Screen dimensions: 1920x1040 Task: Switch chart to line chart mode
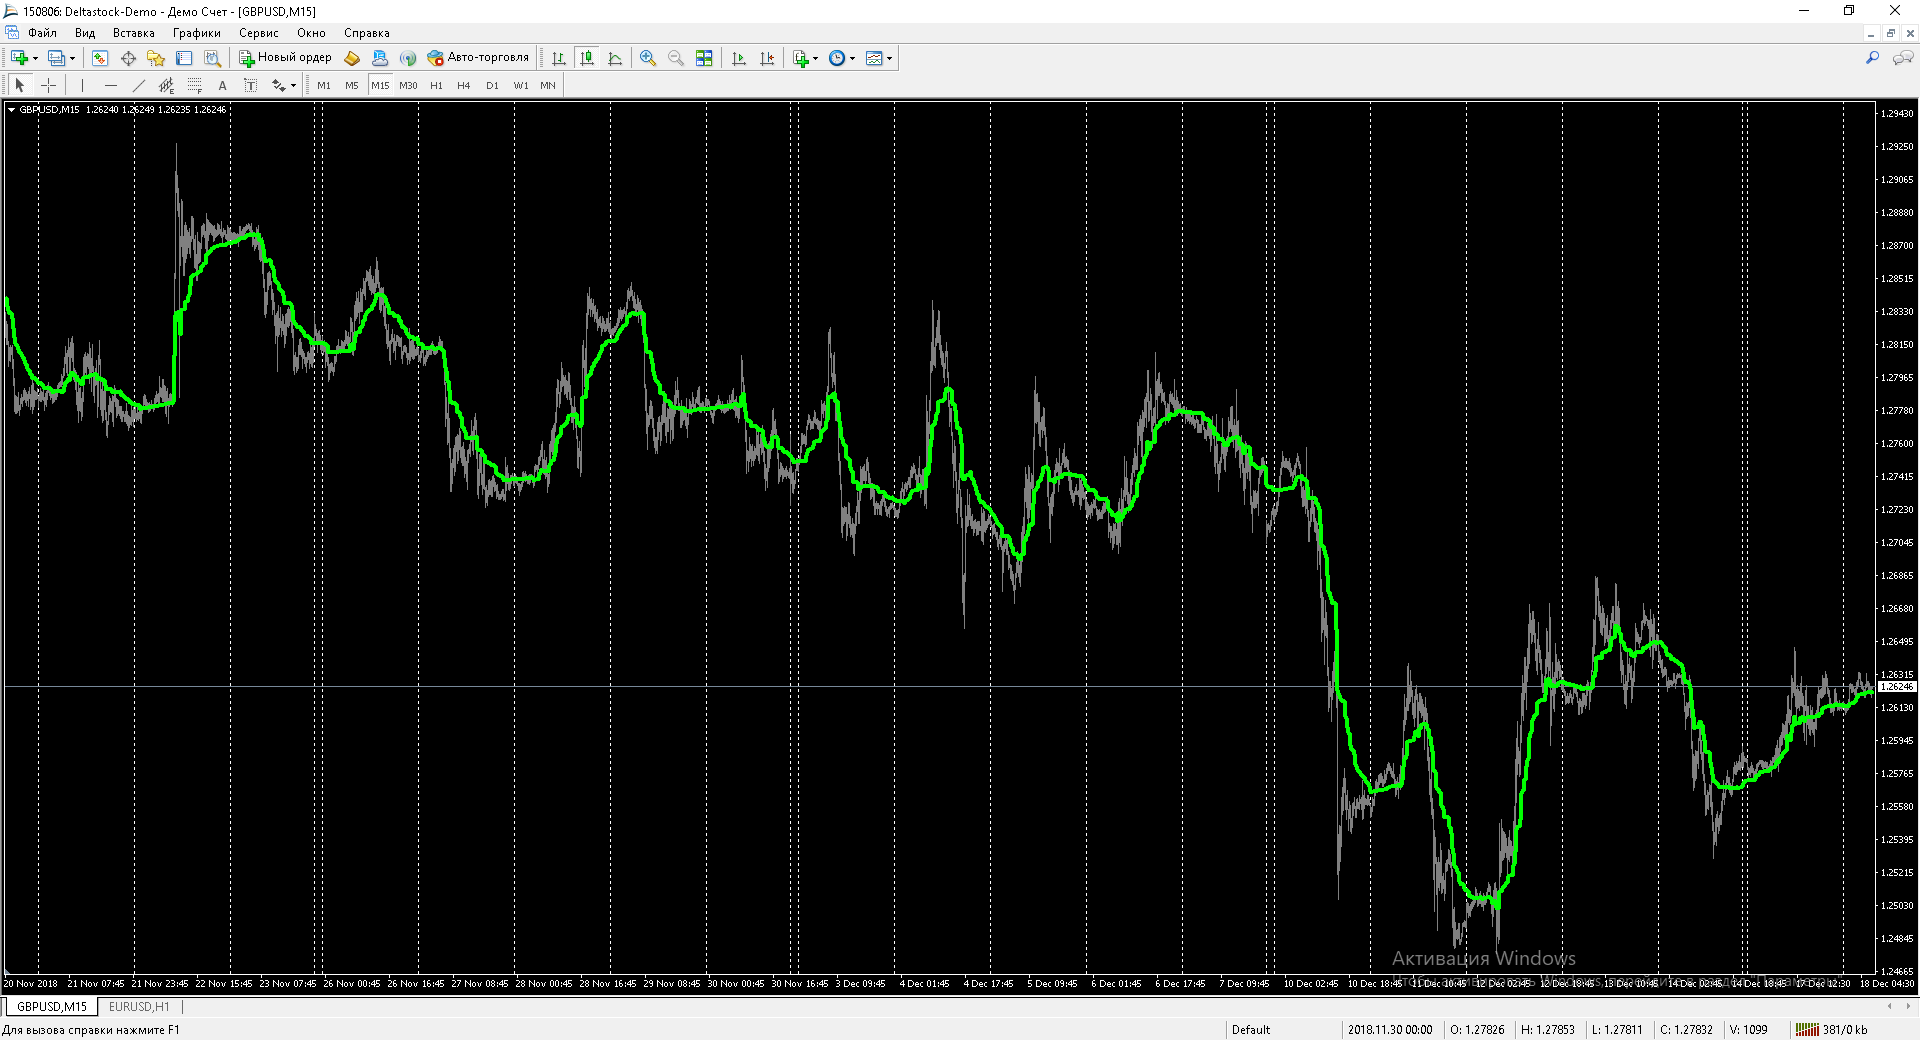[x=615, y=58]
